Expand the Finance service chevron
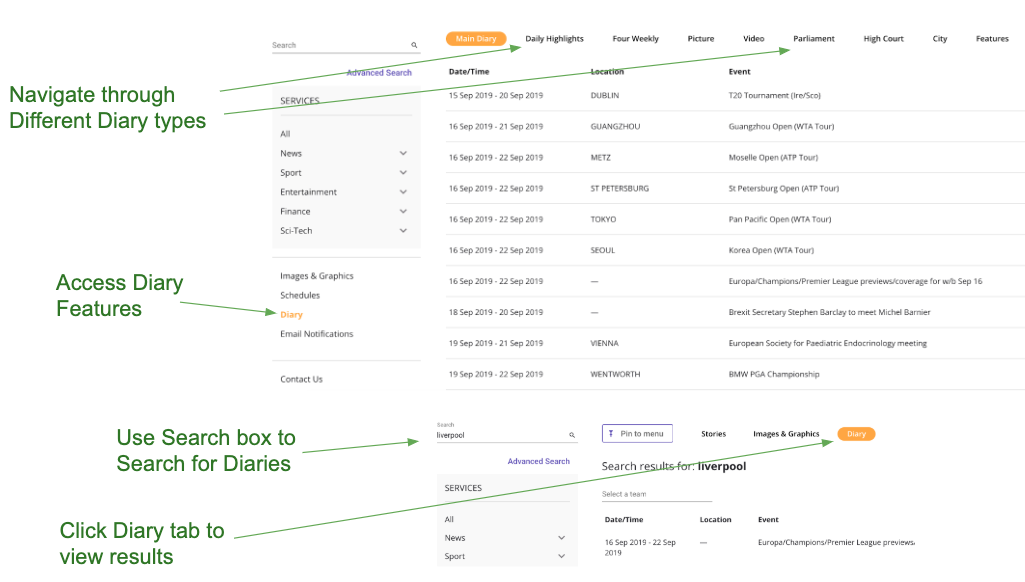The width and height of the screenshot is (1025, 582). point(403,211)
